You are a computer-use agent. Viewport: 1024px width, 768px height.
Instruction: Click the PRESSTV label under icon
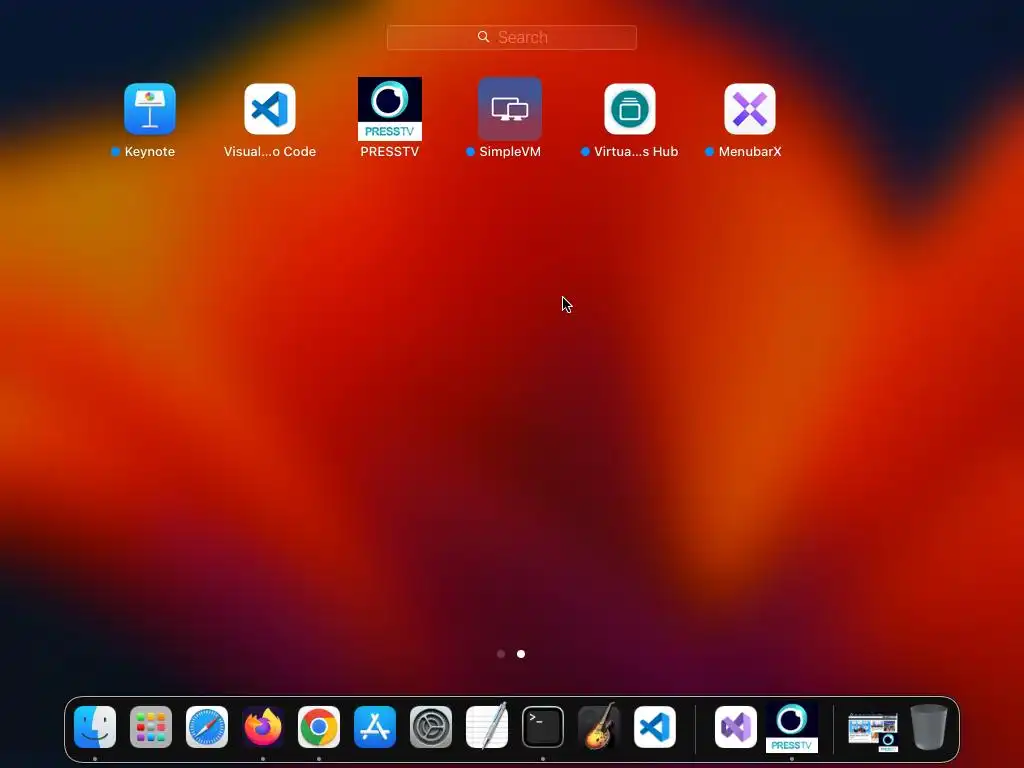pos(390,152)
